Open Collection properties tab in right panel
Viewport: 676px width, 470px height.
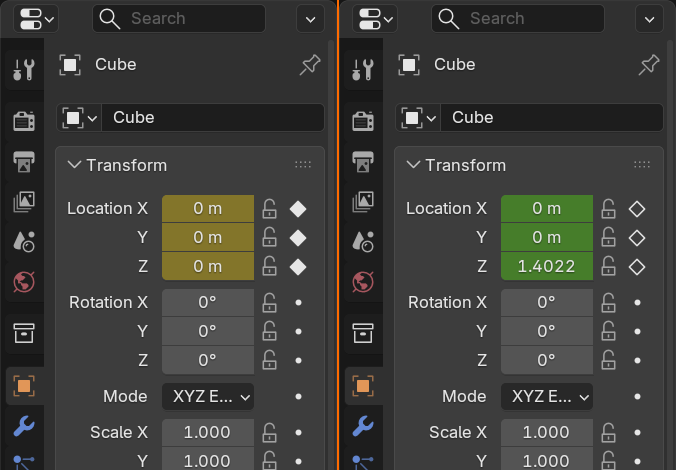click(363, 333)
